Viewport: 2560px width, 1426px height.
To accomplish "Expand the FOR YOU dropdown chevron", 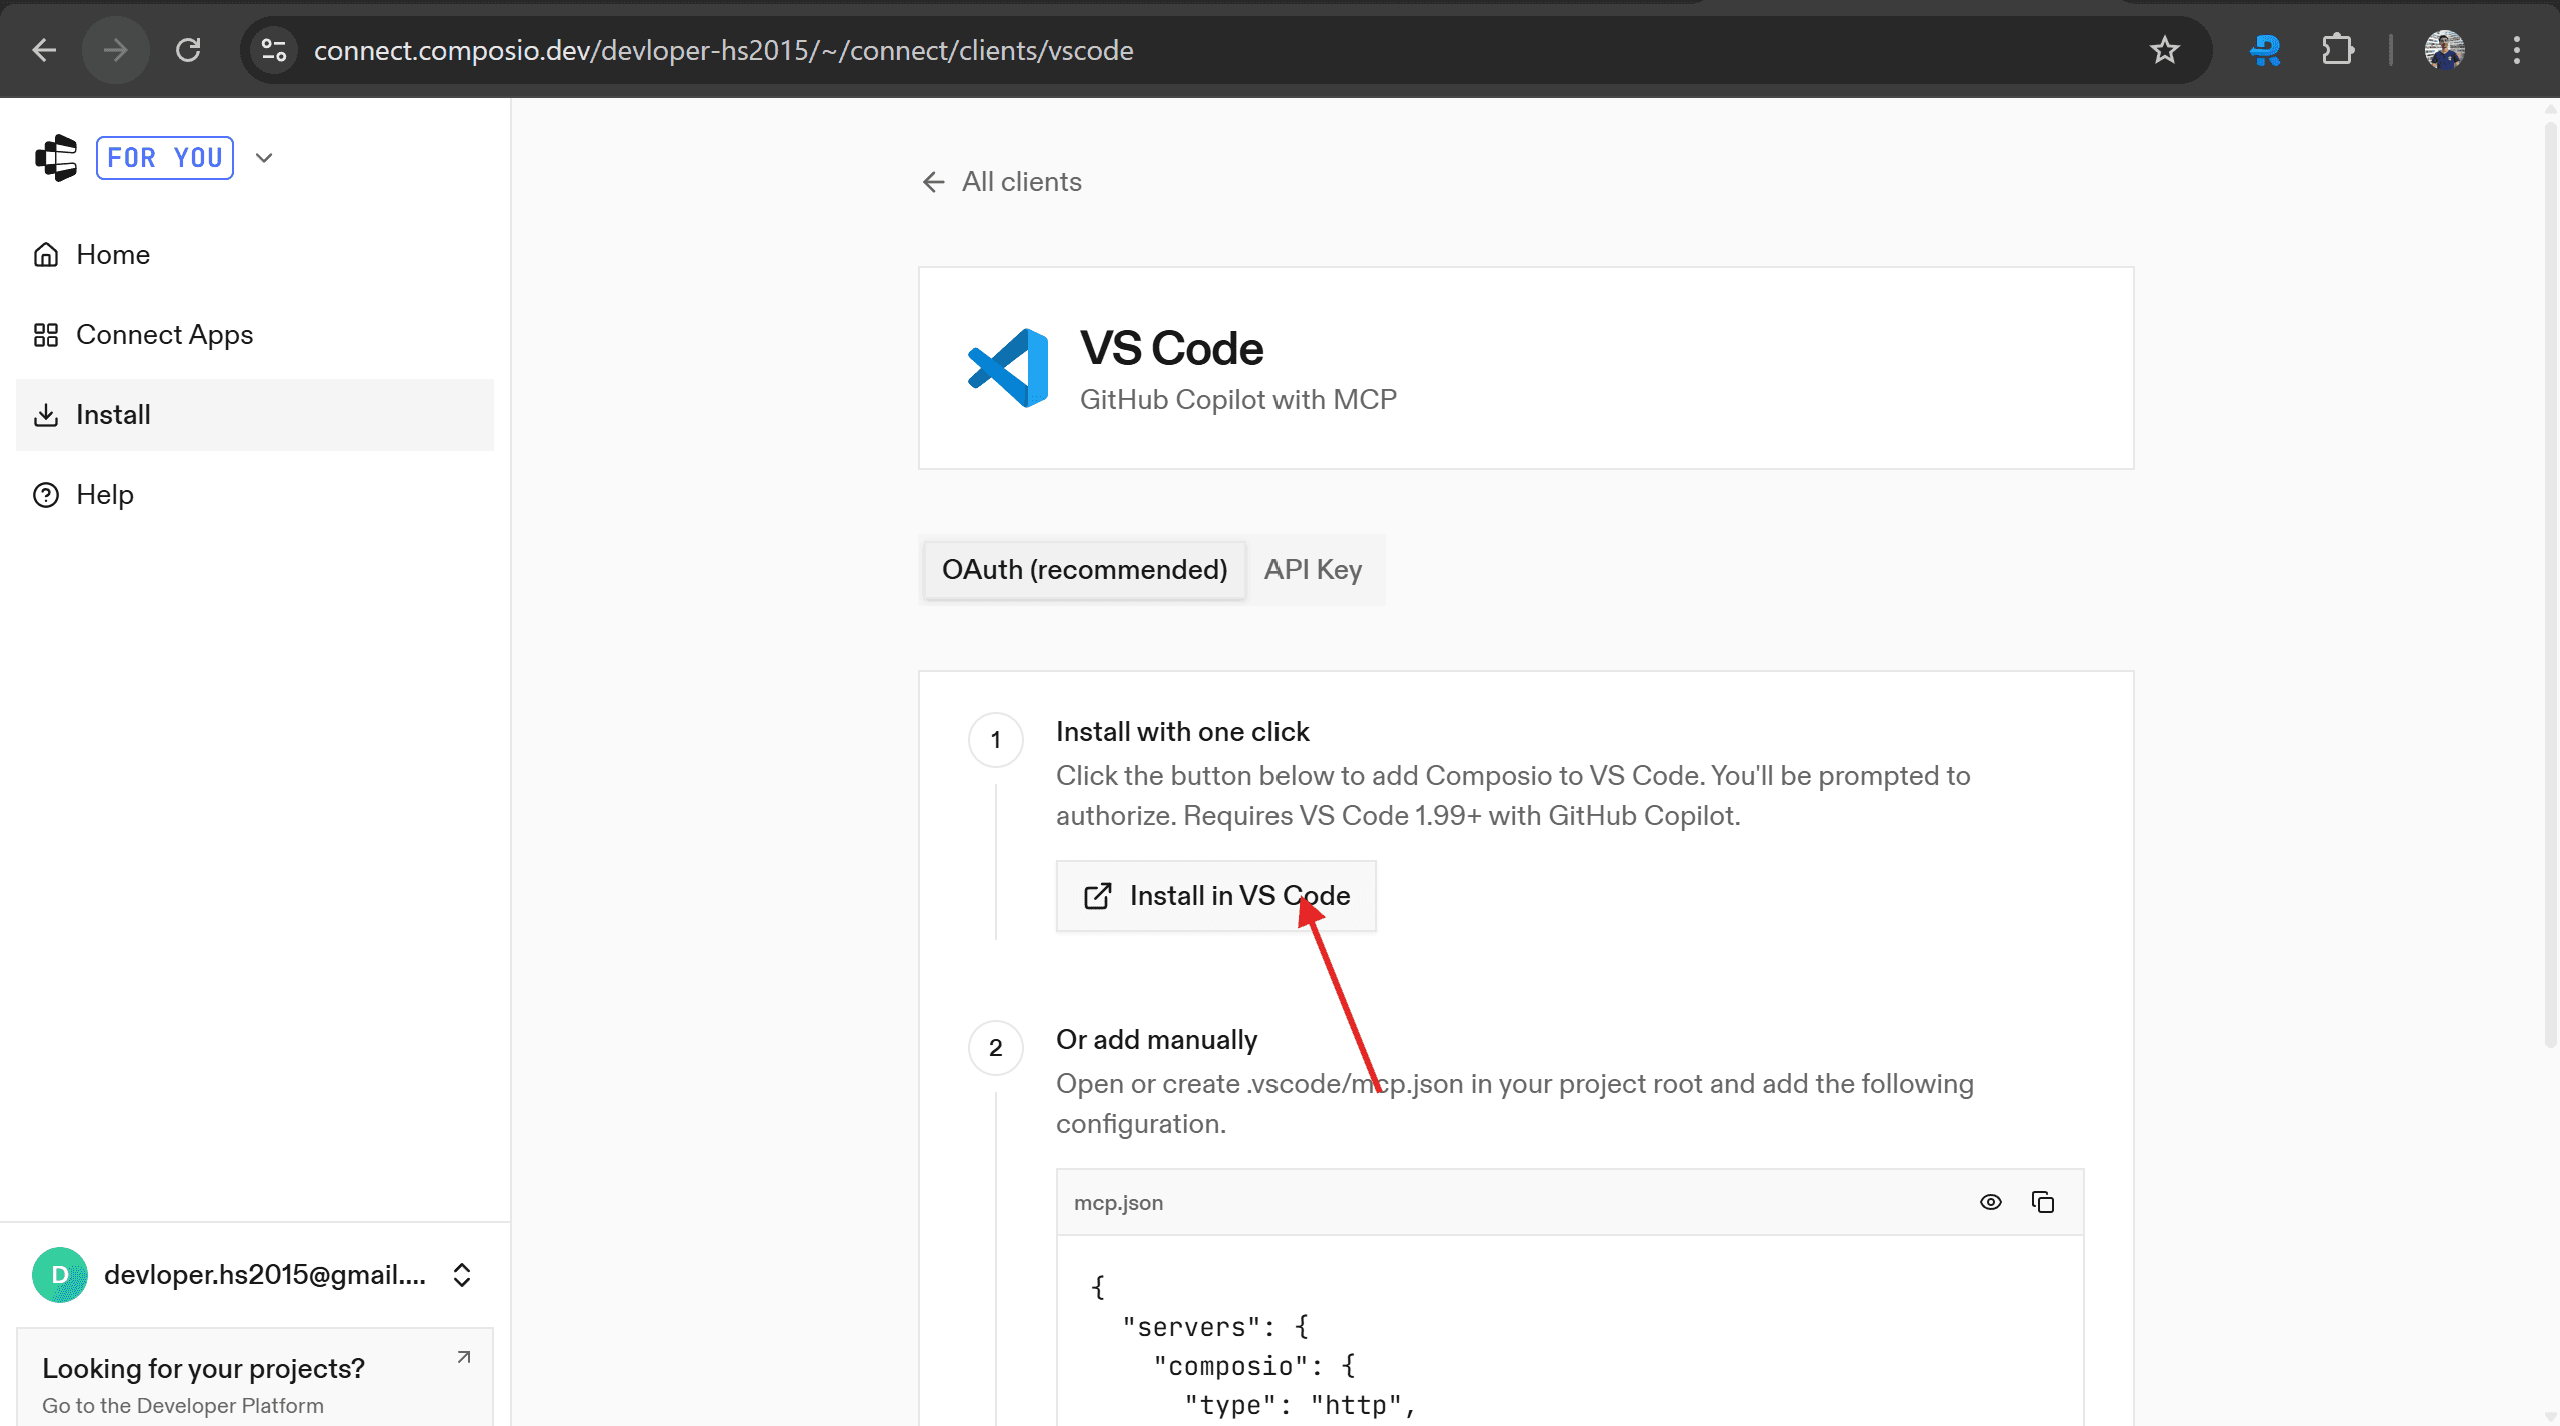I will [264, 158].
